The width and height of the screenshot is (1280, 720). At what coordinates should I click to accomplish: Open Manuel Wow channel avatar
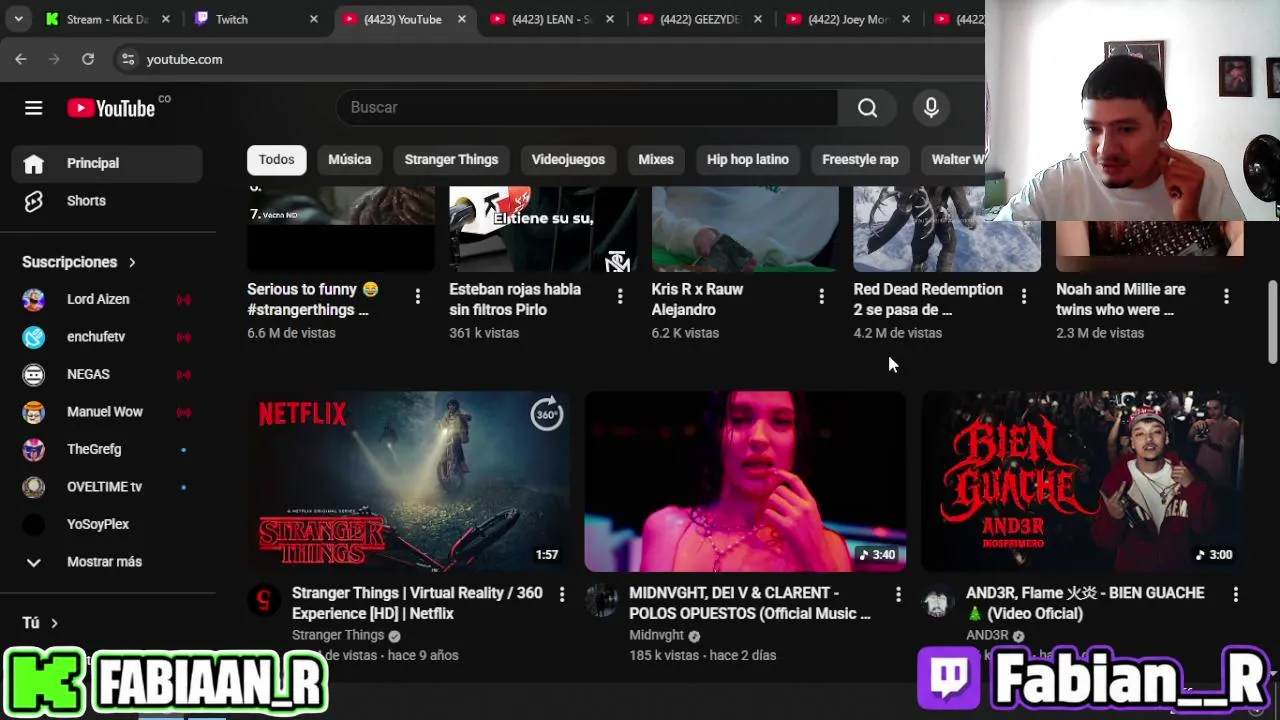coord(34,412)
